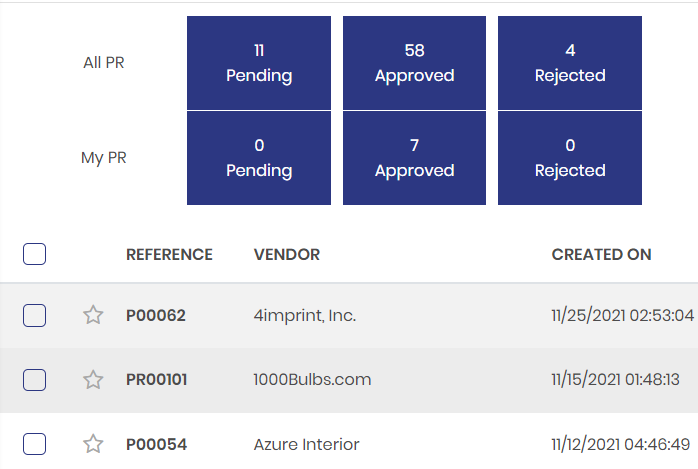
Task: View All PR 4 Rejected requests
Action: coord(569,62)
